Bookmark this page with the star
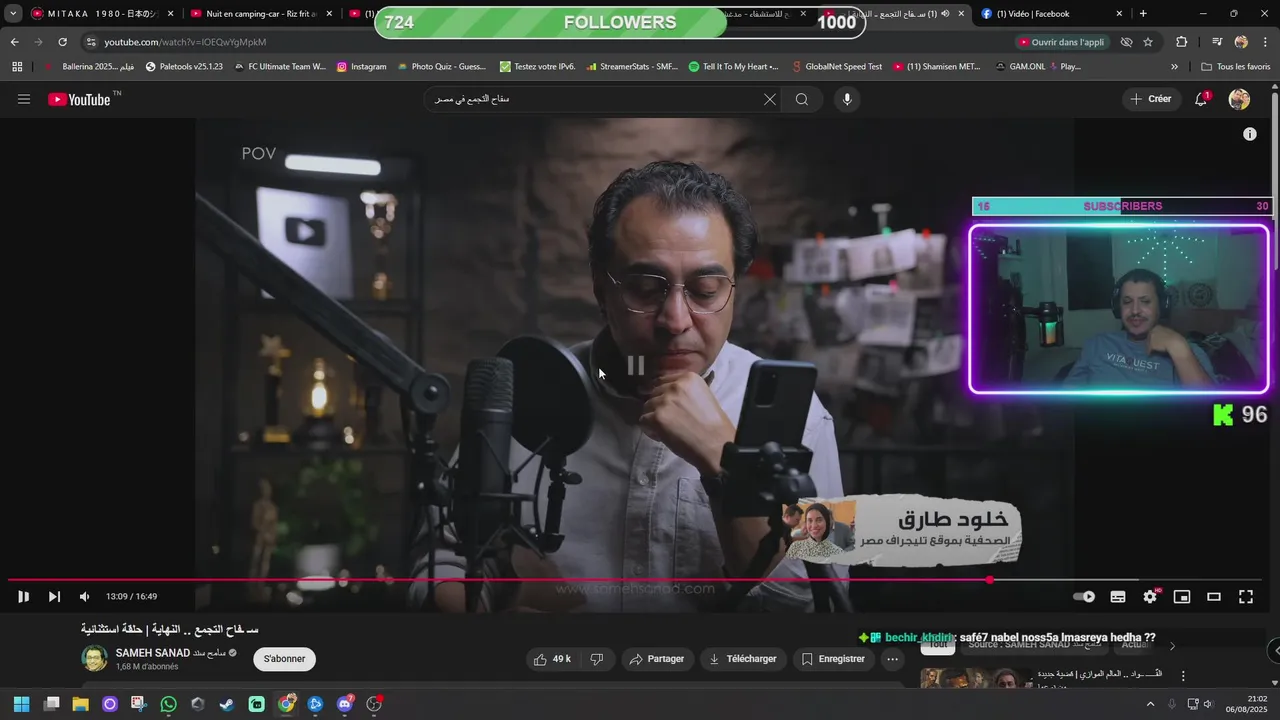The image size is (1280, 720). pyautogui.click(x=1148, y=42)
